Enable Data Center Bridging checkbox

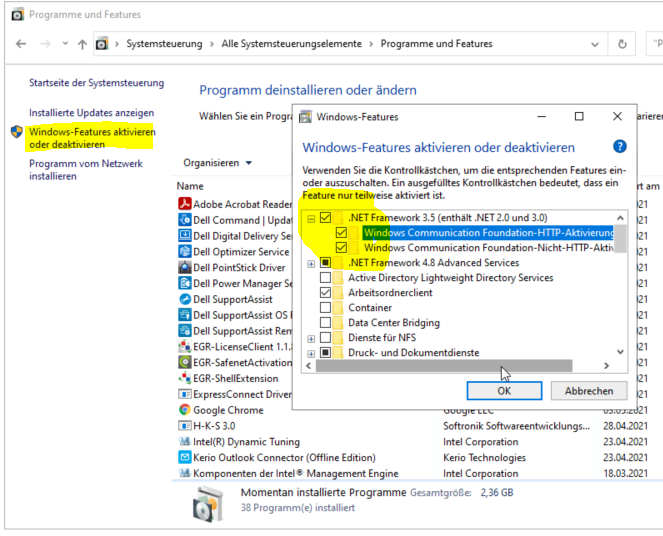coord(325,323)
